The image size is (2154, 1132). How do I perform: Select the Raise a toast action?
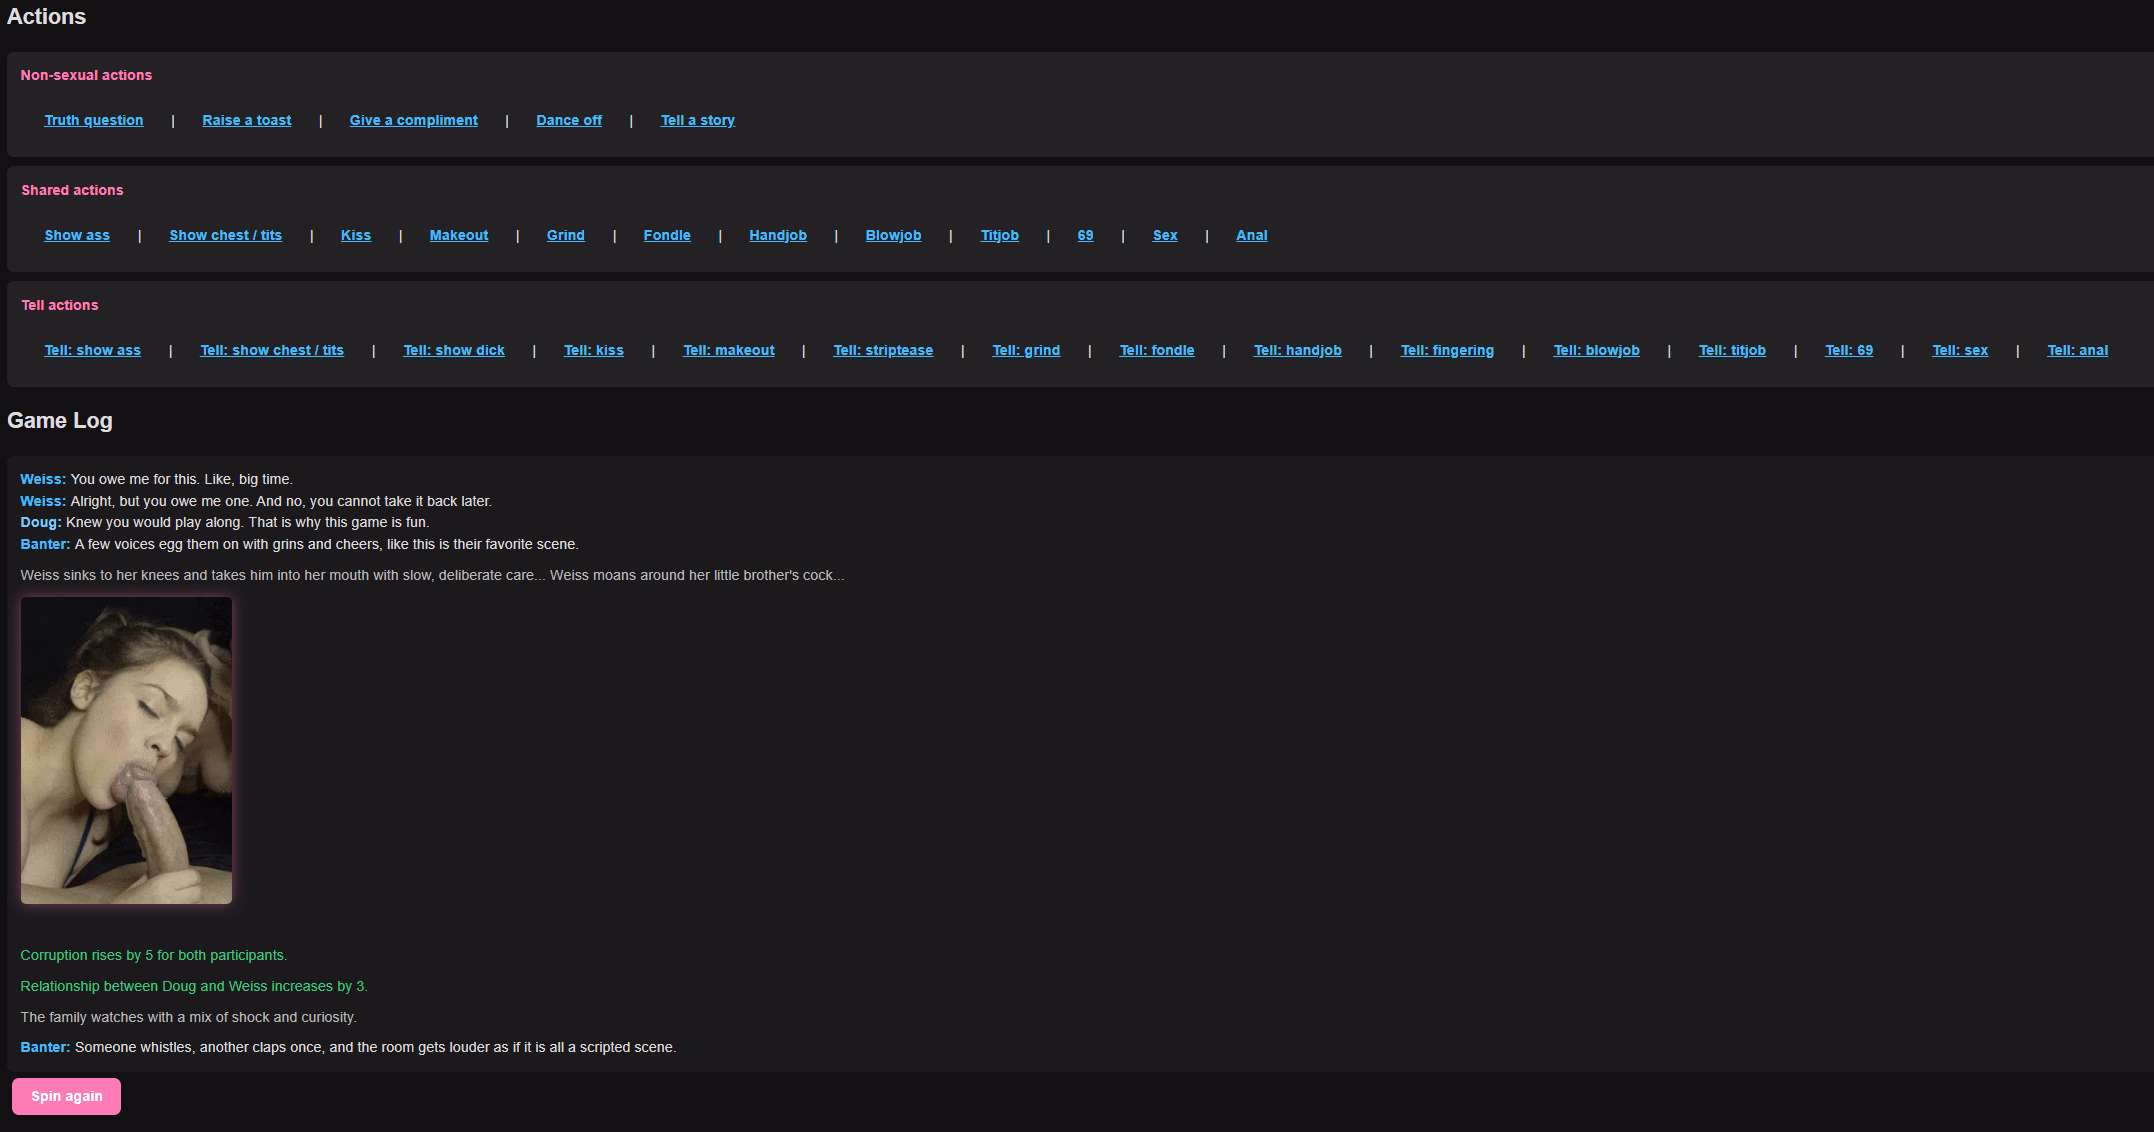pos(247,120)
